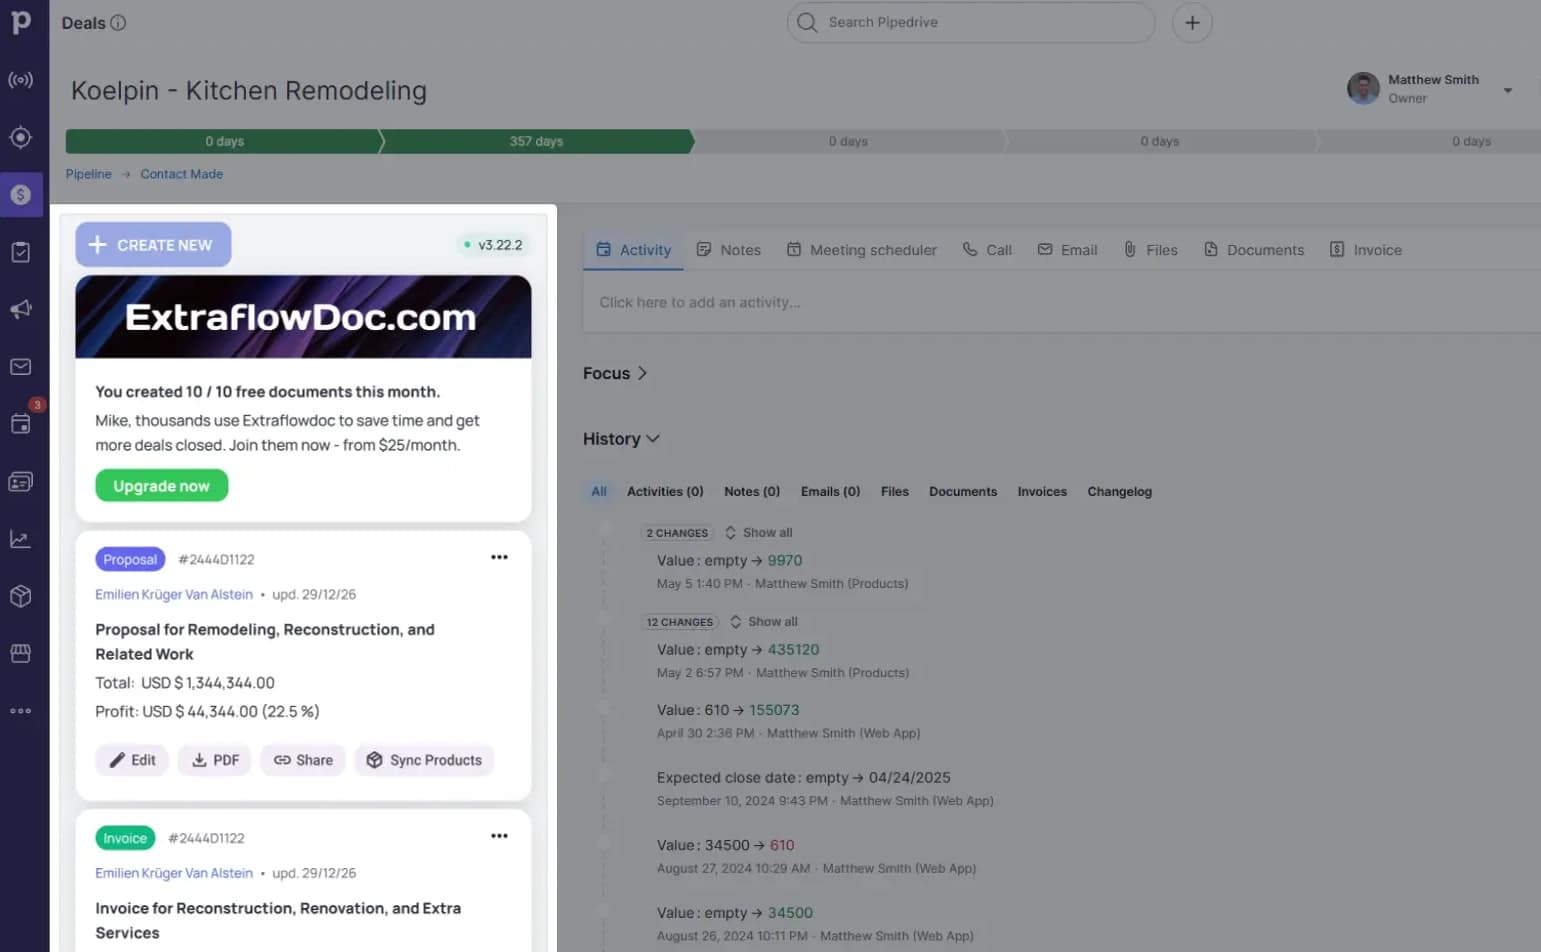1541x952 pixels.
Task: Click the add an activity input
Action: [1062, 302]
